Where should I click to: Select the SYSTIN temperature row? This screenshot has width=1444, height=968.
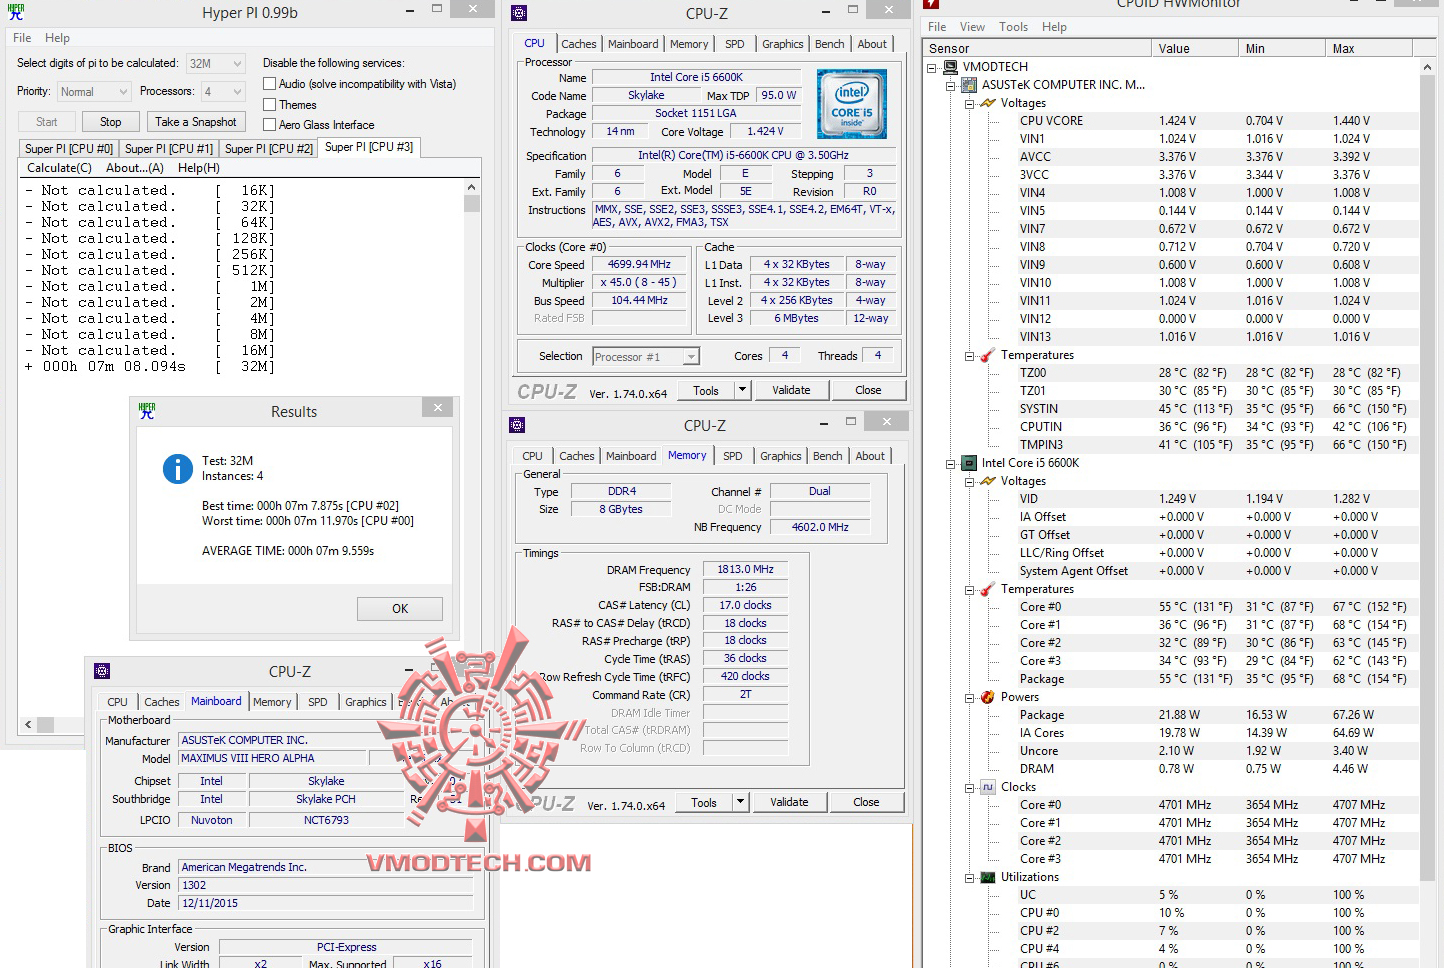1216,409
